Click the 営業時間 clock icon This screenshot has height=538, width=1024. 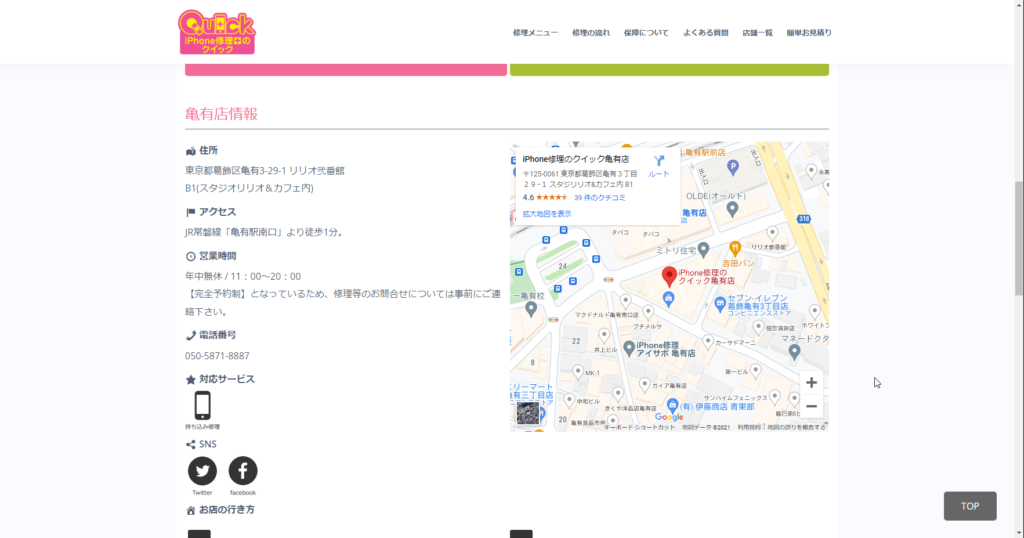tap(191, 257)
